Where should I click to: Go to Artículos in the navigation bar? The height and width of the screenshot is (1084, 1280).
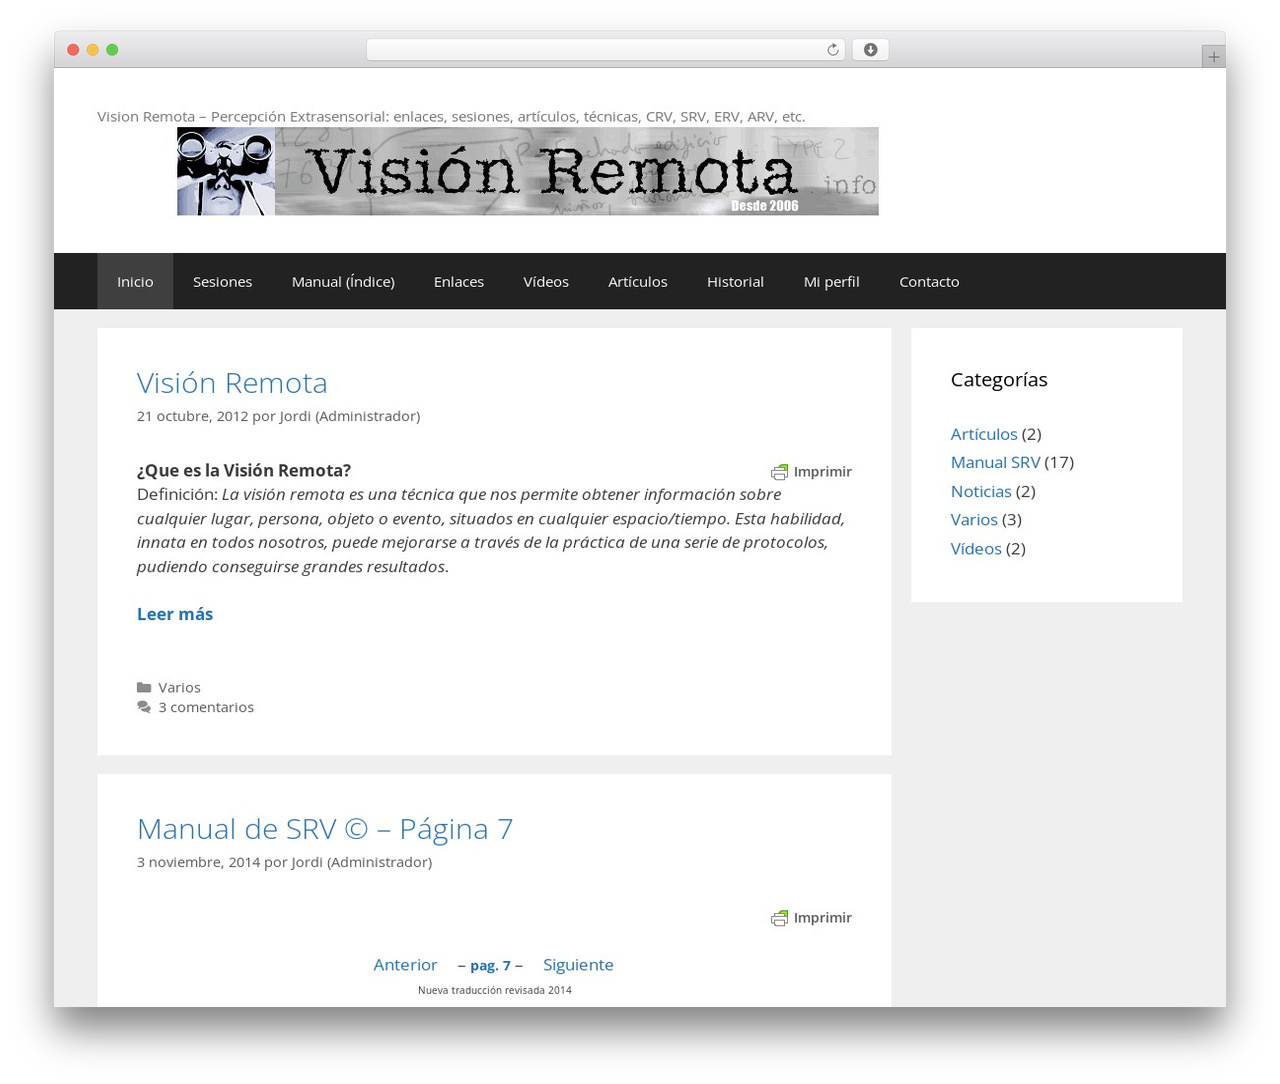click(x=638, y=281)
